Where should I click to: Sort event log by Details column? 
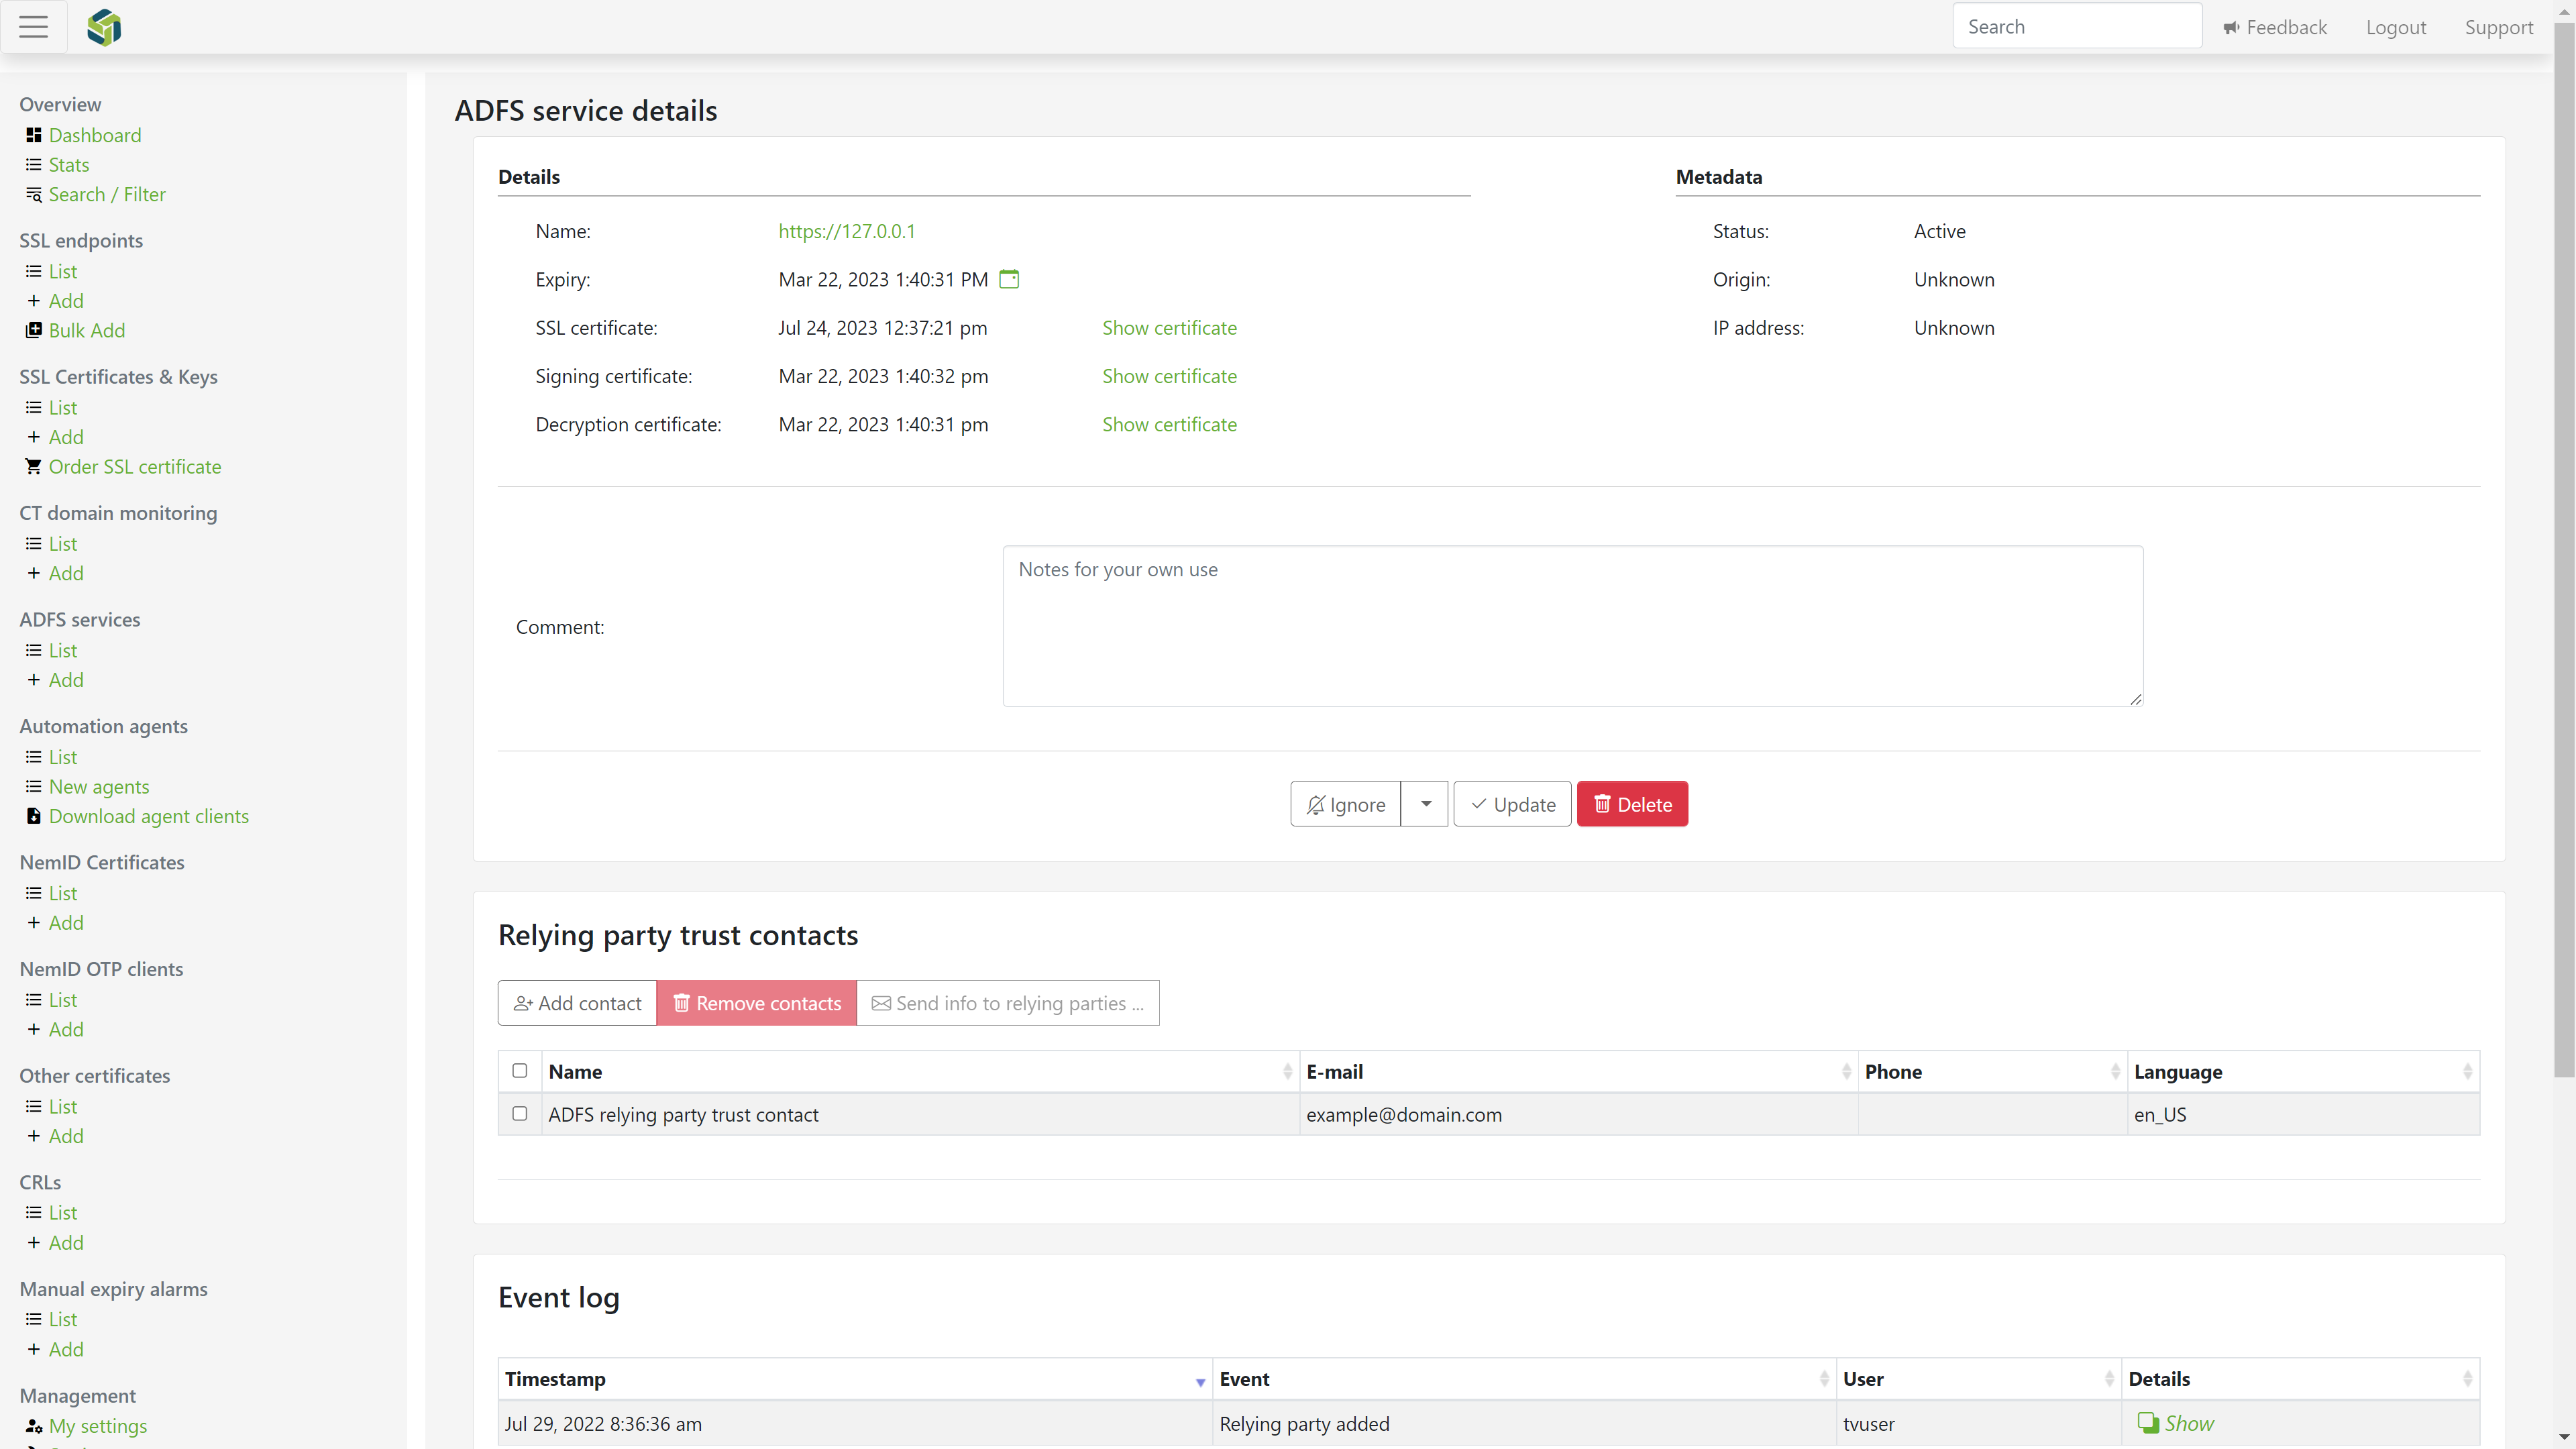(x=2301, y=1379)
